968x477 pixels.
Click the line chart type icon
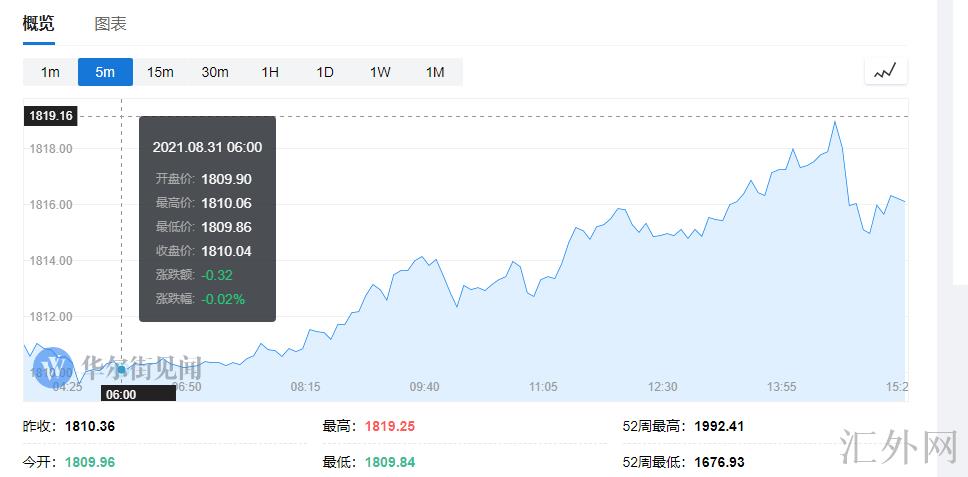pyautogui.click(x=886, y=72)
